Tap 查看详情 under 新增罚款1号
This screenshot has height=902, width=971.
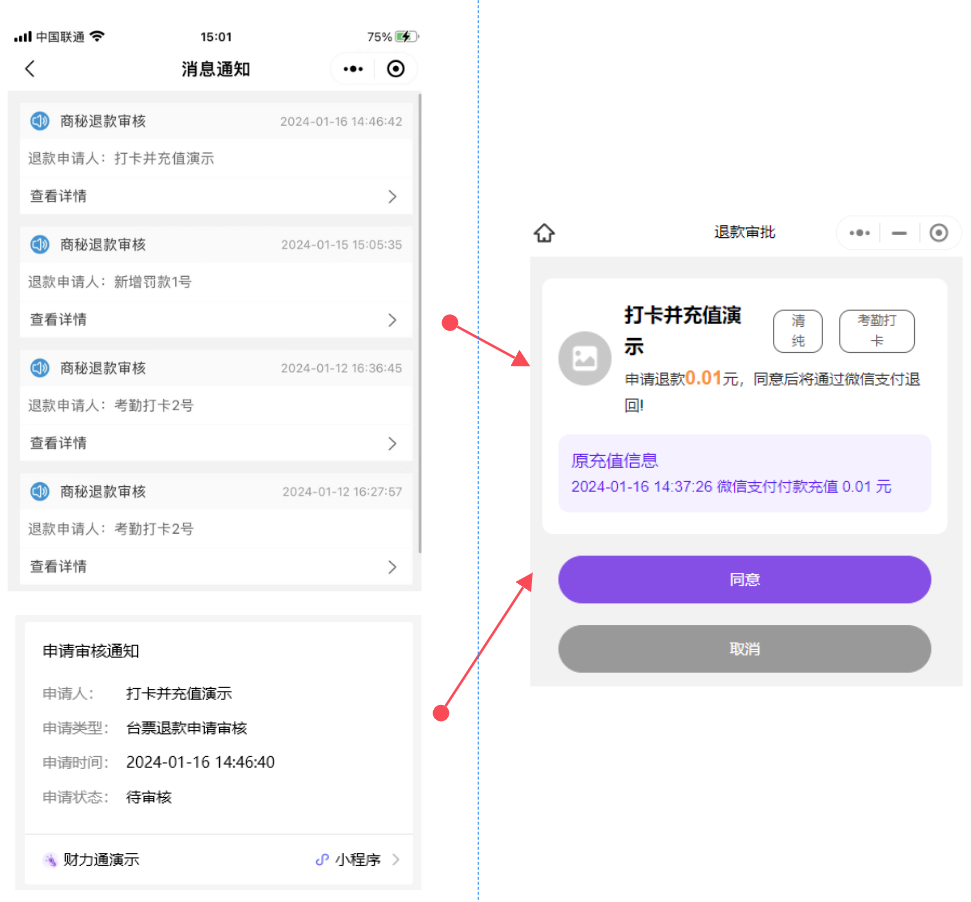(x=59, y=319)
